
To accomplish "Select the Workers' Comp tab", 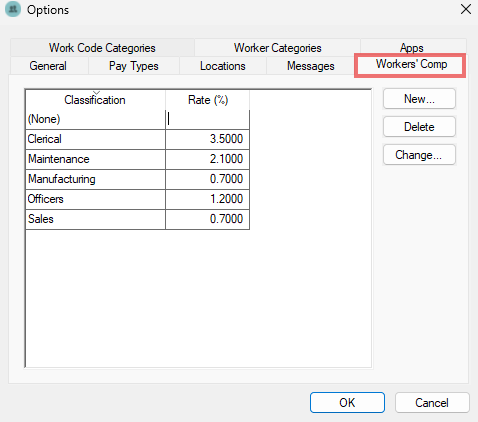I will [411, 64].
